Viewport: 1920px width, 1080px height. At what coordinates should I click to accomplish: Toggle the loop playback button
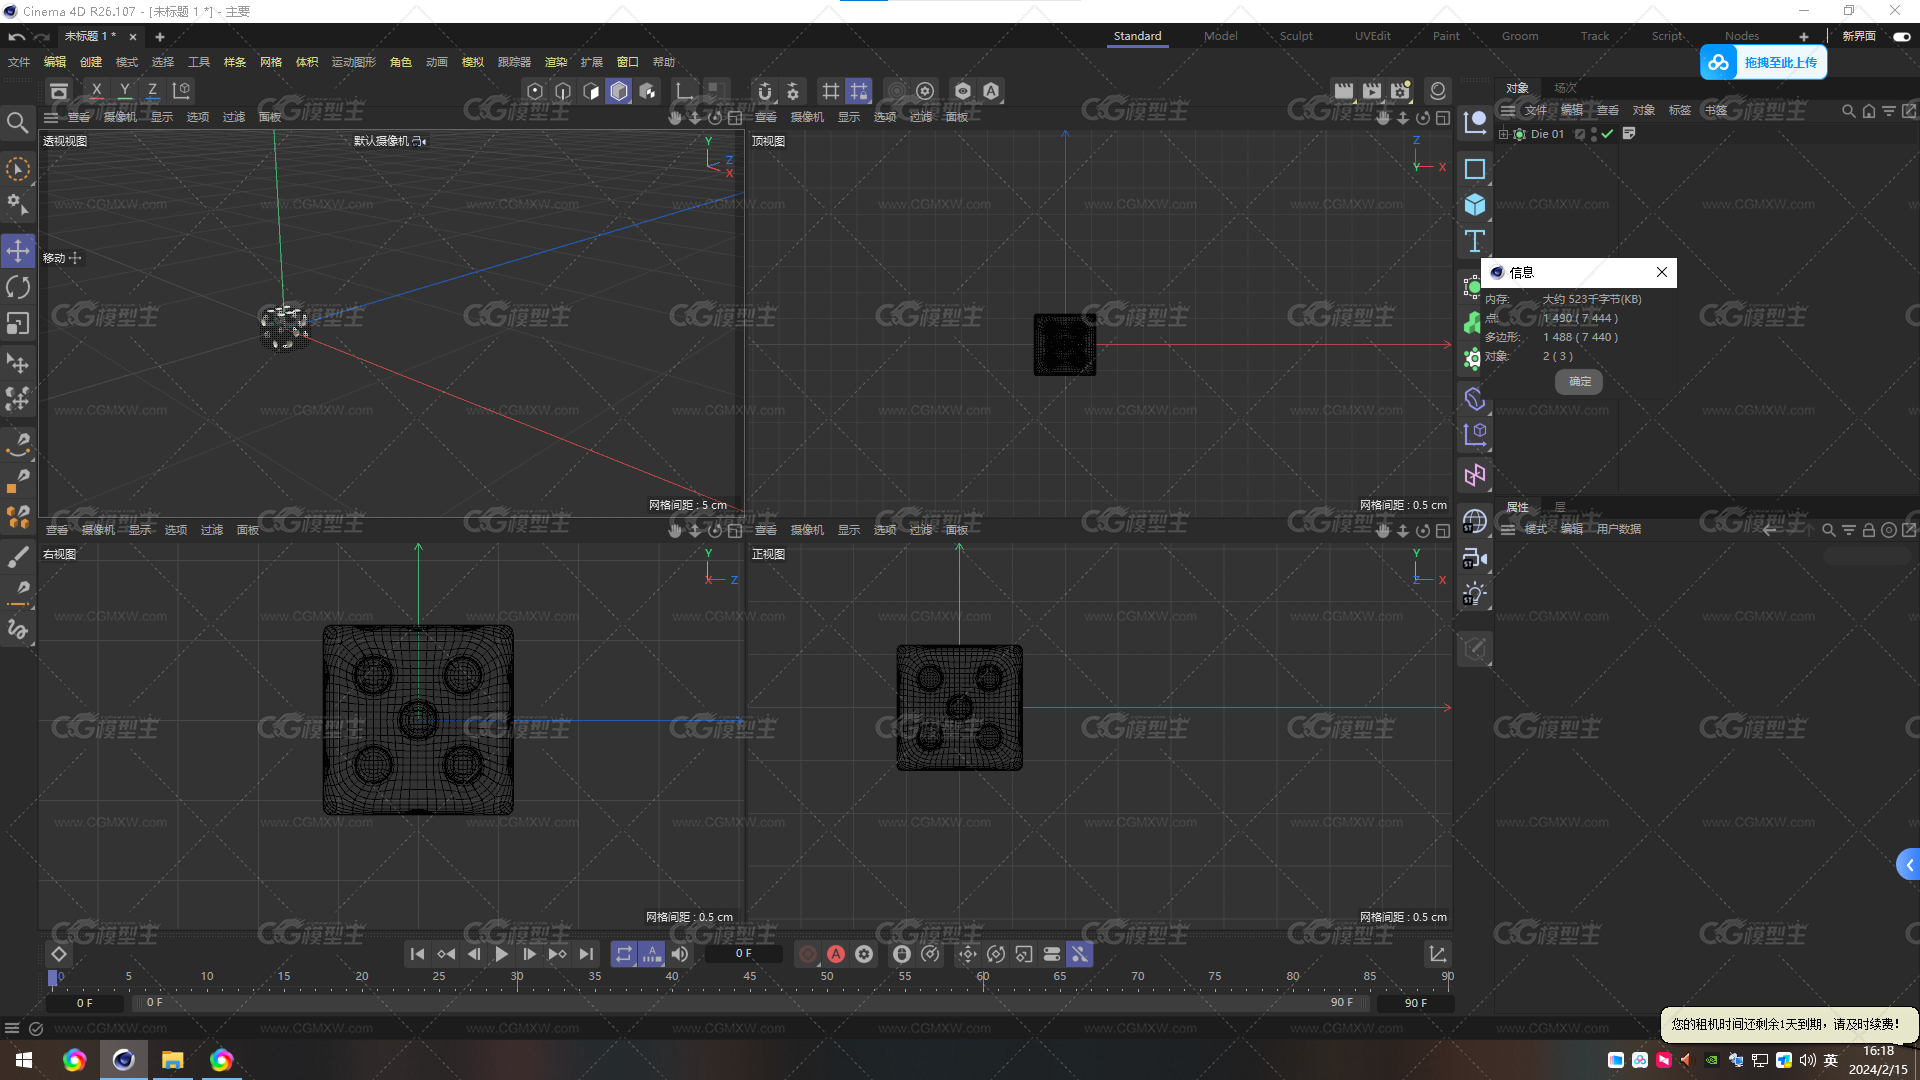point(624,954)
